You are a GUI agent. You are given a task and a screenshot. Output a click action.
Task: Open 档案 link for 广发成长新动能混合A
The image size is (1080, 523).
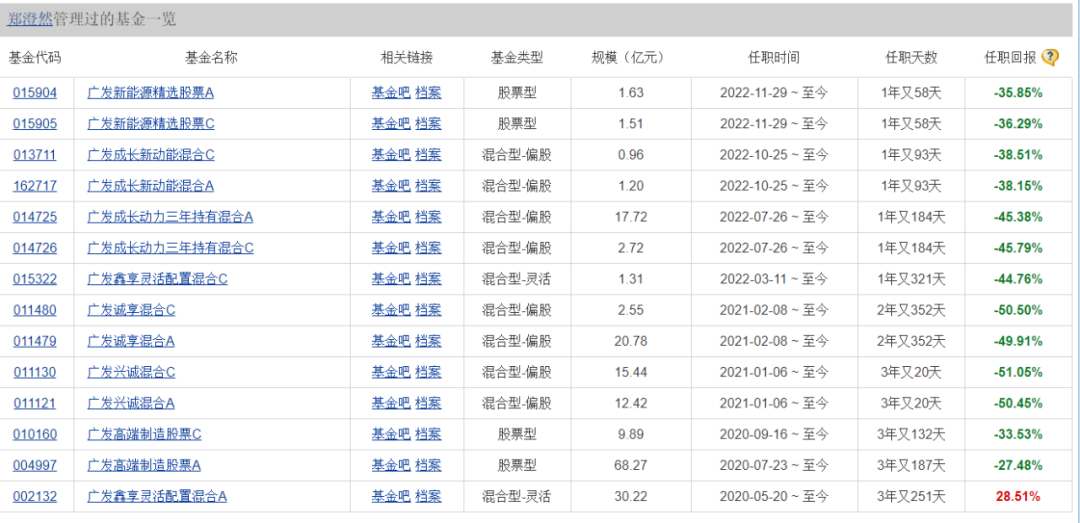[428, 186]
